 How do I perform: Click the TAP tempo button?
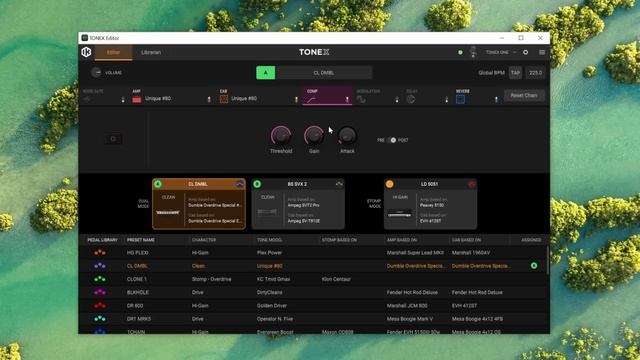(516, 73)
